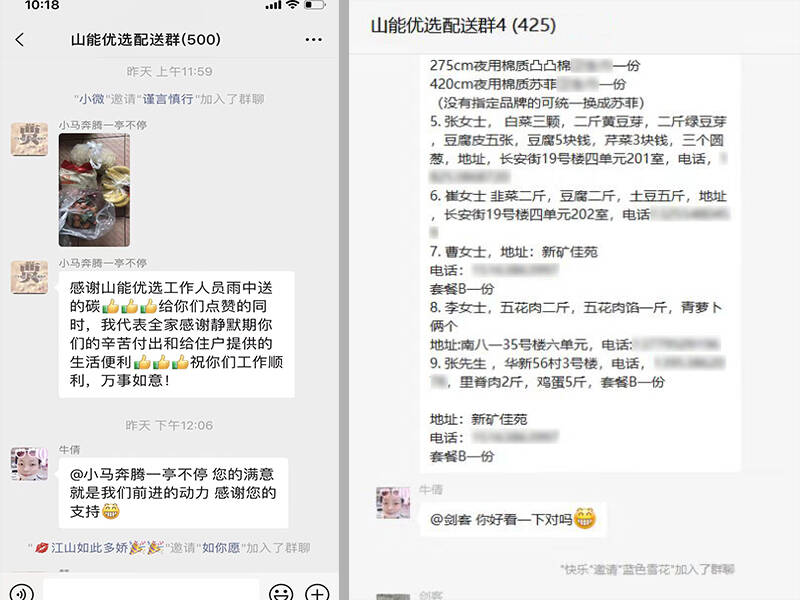Open the photo of delivered groceries
Image resolution: width=800 pixels, height=600 pixels.
pos(94,190)
